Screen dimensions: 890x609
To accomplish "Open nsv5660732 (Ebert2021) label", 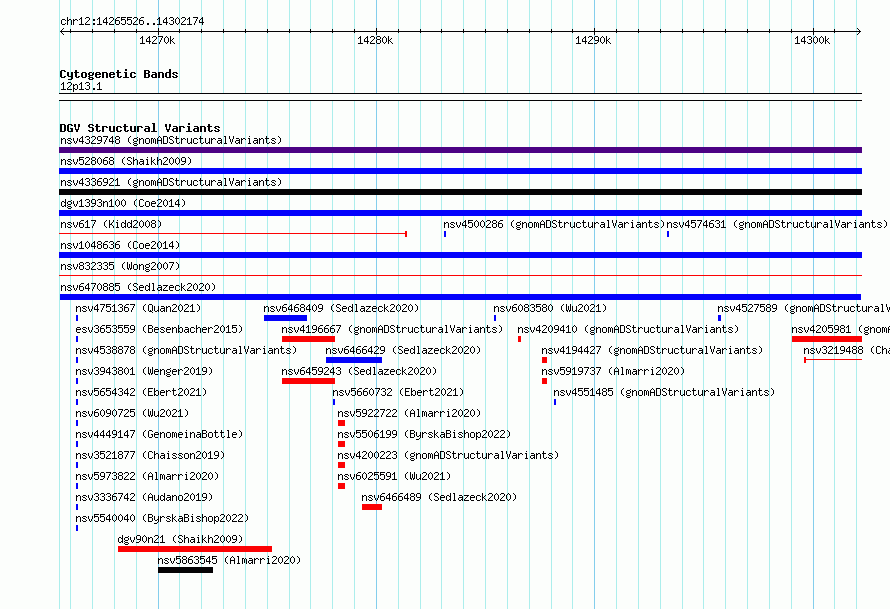I will click(398, 392).
